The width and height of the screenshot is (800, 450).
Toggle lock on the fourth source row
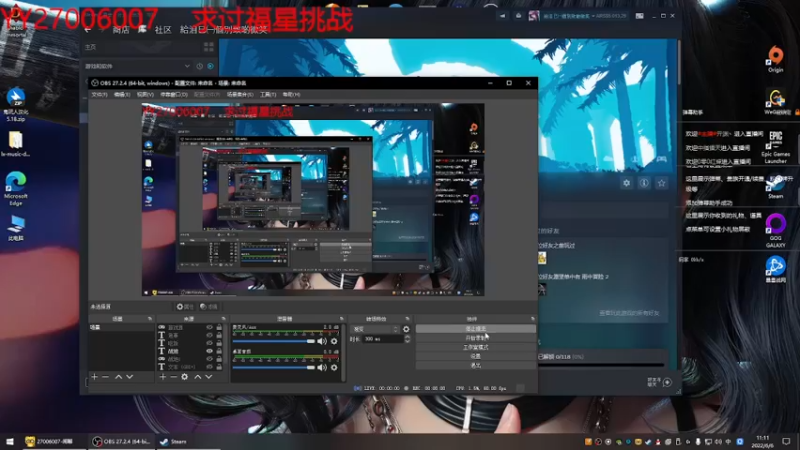(x=219, y=351)
